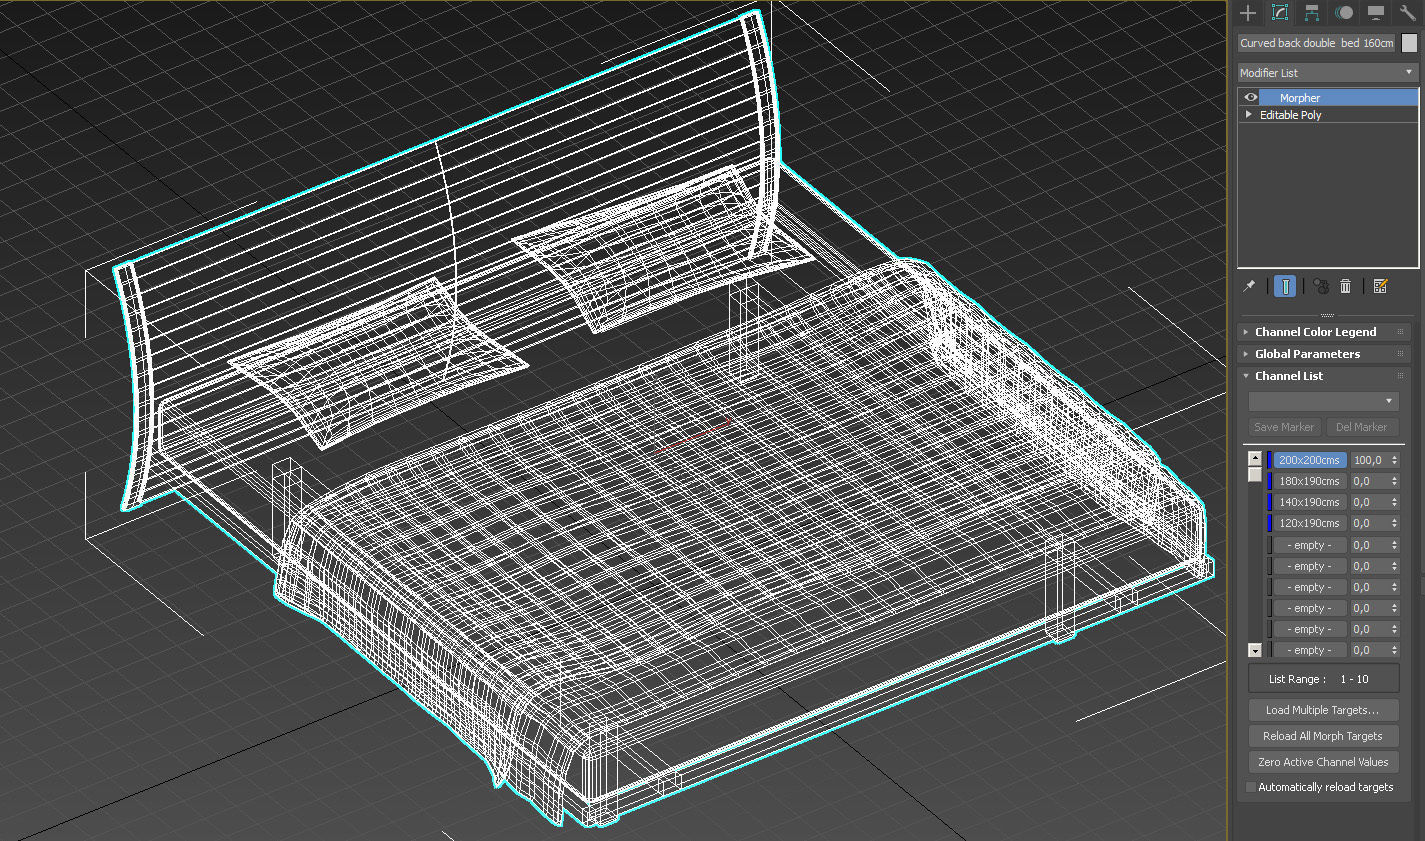Image resolution: width=1425 pixels, height=841 pixels.
Task: Click the 180x190cms channel value spinner
Action: 1394,481
